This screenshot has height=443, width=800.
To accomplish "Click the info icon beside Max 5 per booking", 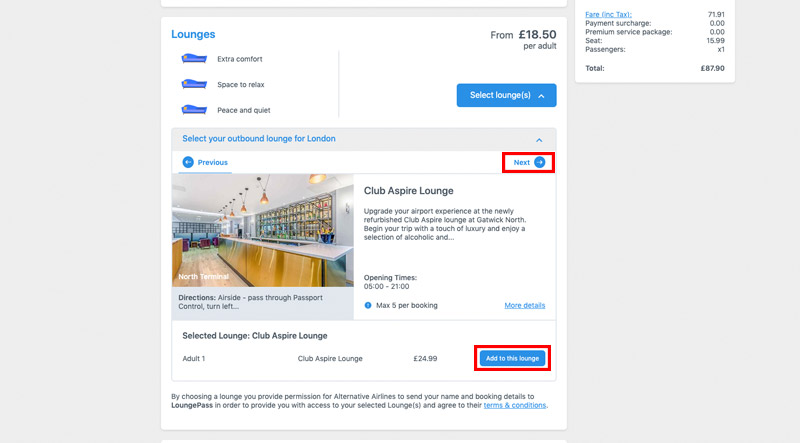I will point(368,305).
